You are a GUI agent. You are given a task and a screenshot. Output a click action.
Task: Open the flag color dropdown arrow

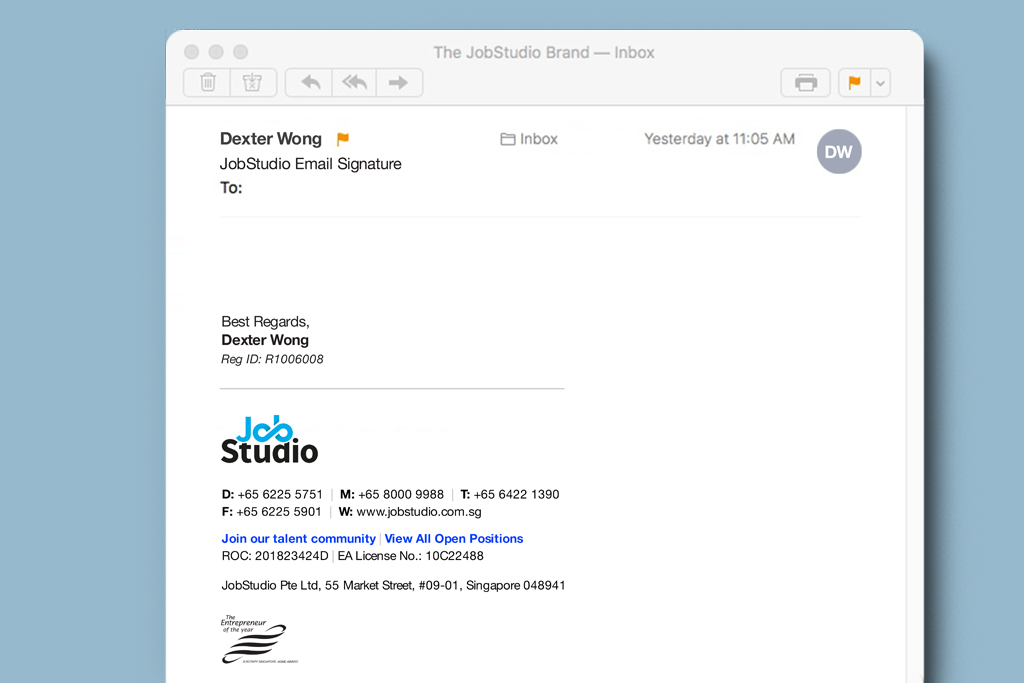[x=880, y=83]
